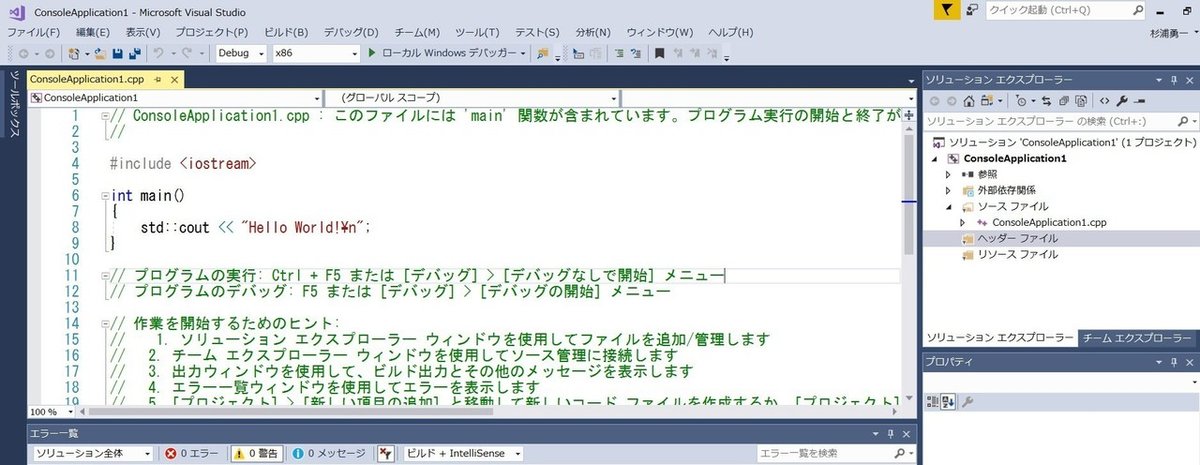
Task: Collapse the main() function outline box
Action: (105, 196)
